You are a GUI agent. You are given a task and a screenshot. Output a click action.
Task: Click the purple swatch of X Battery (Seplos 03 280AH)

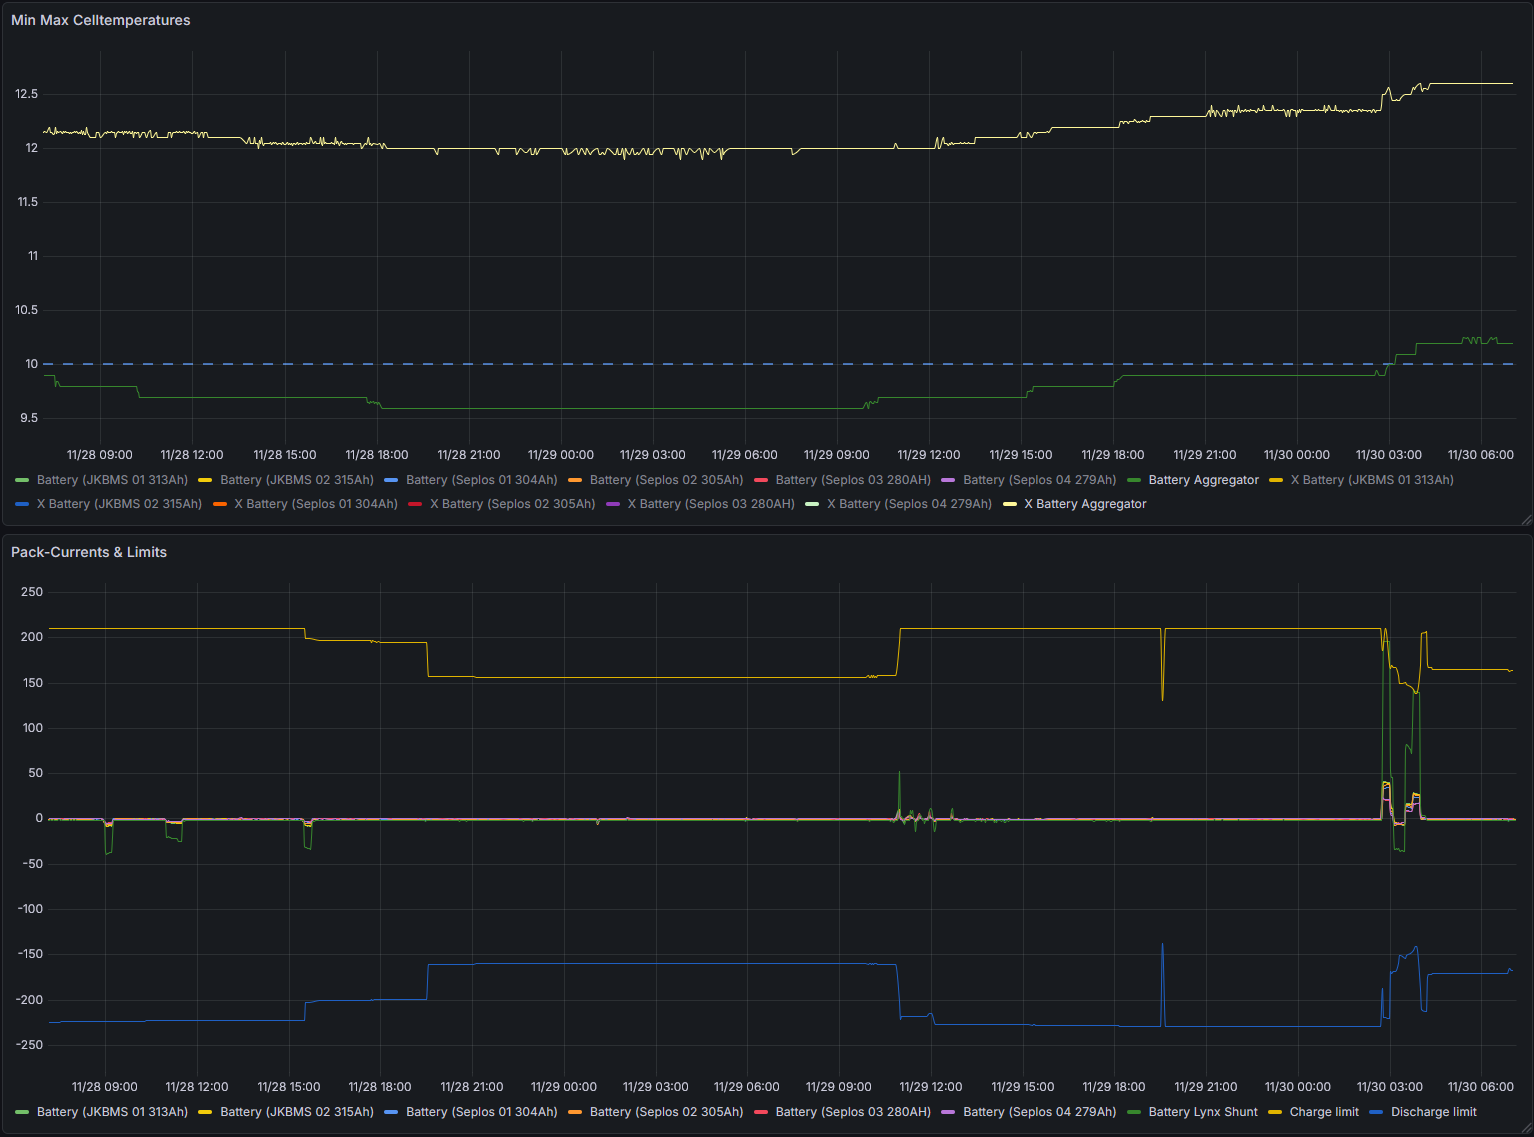point(613,504)
